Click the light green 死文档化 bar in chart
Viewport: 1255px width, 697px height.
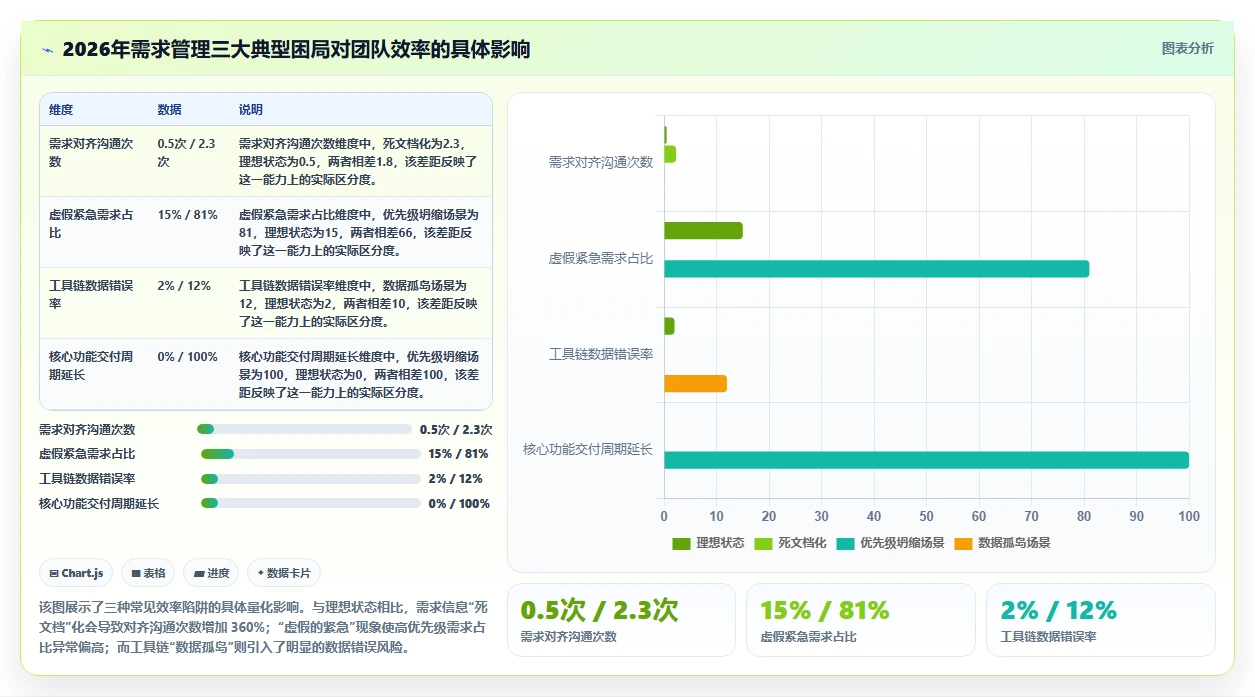pyautogui.click(x=670, y=154)
